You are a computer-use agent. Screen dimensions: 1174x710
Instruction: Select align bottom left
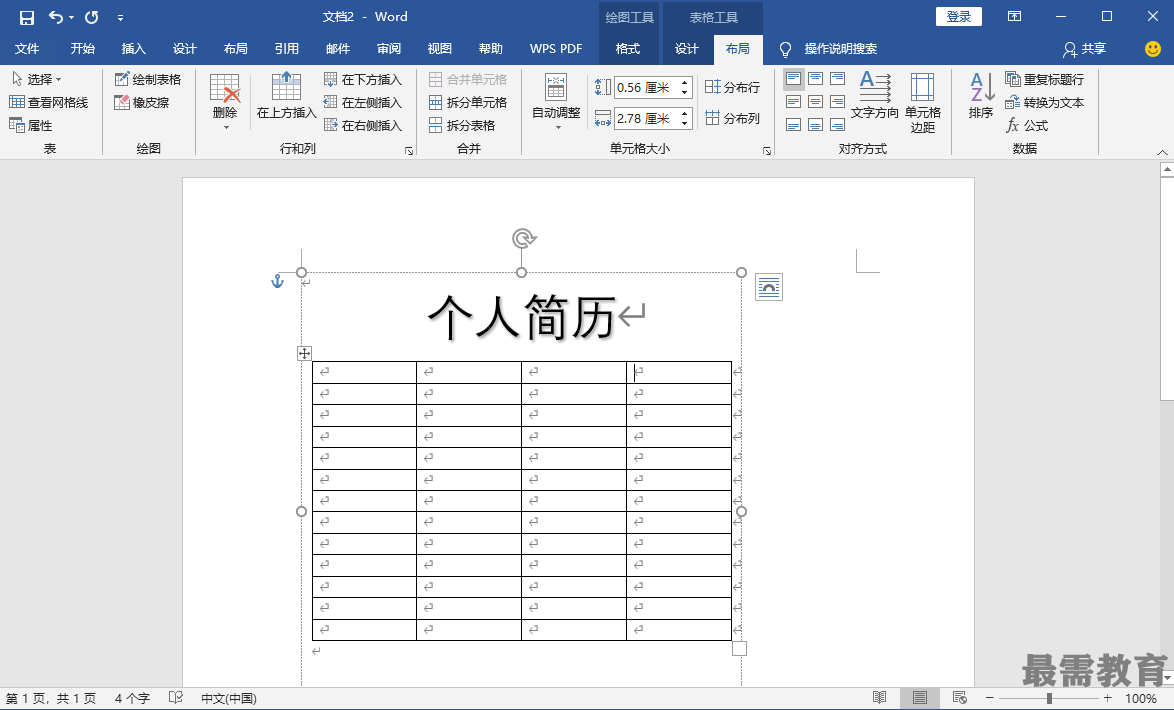(794, 124)
